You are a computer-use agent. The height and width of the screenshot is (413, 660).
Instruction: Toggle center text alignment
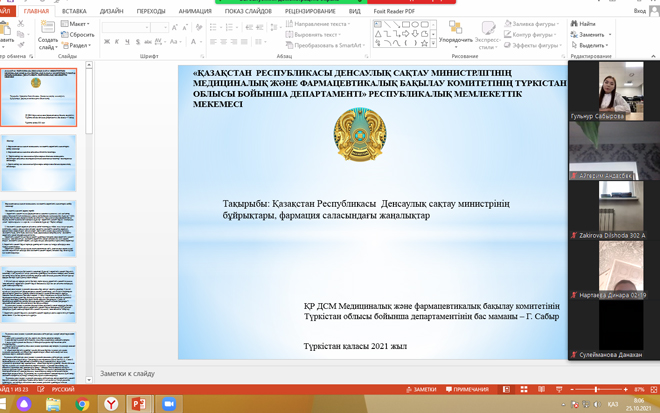224,42
